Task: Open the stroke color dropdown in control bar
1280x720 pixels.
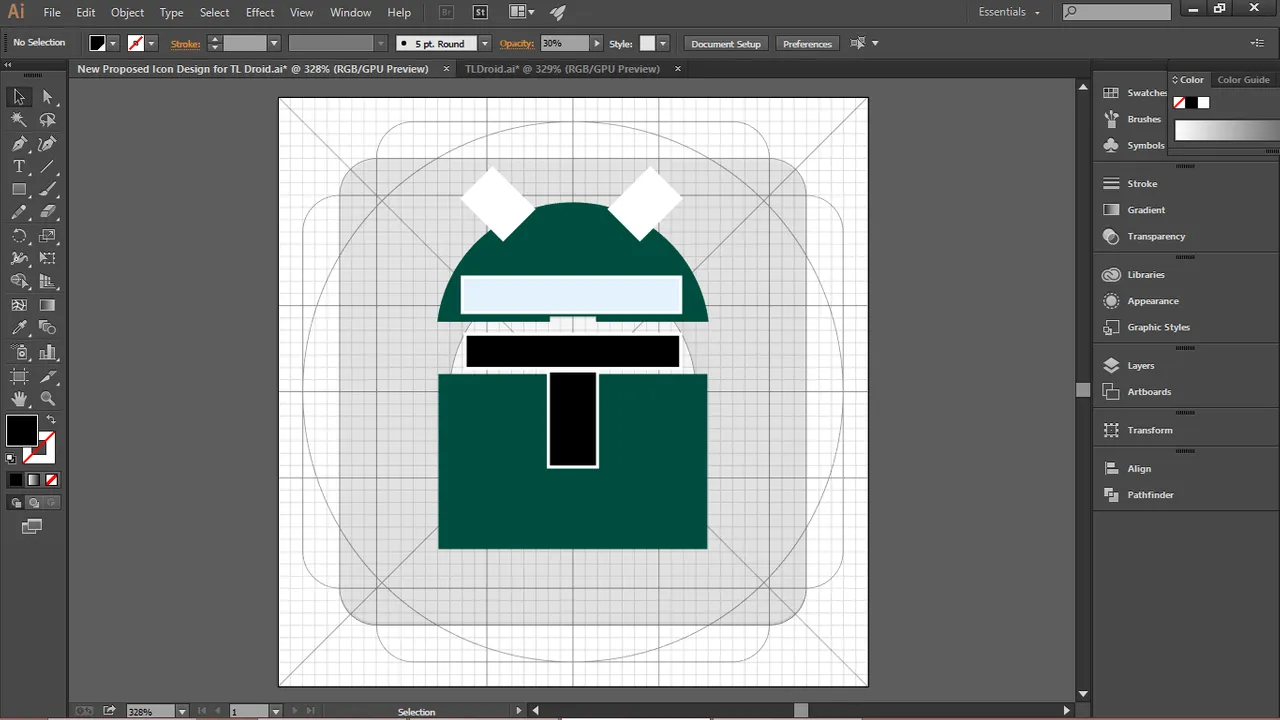Action: [x=151, y=44]
